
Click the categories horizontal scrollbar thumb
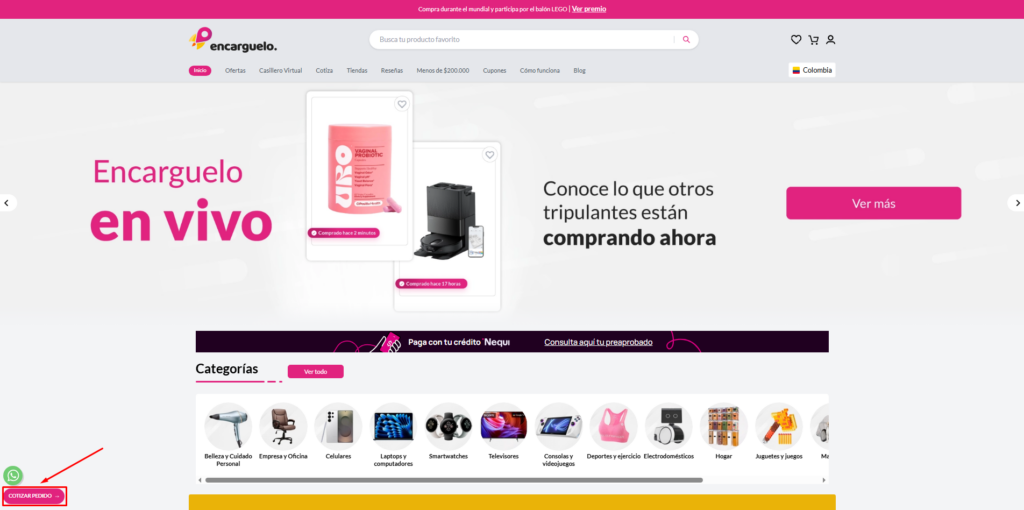(454, 480)
